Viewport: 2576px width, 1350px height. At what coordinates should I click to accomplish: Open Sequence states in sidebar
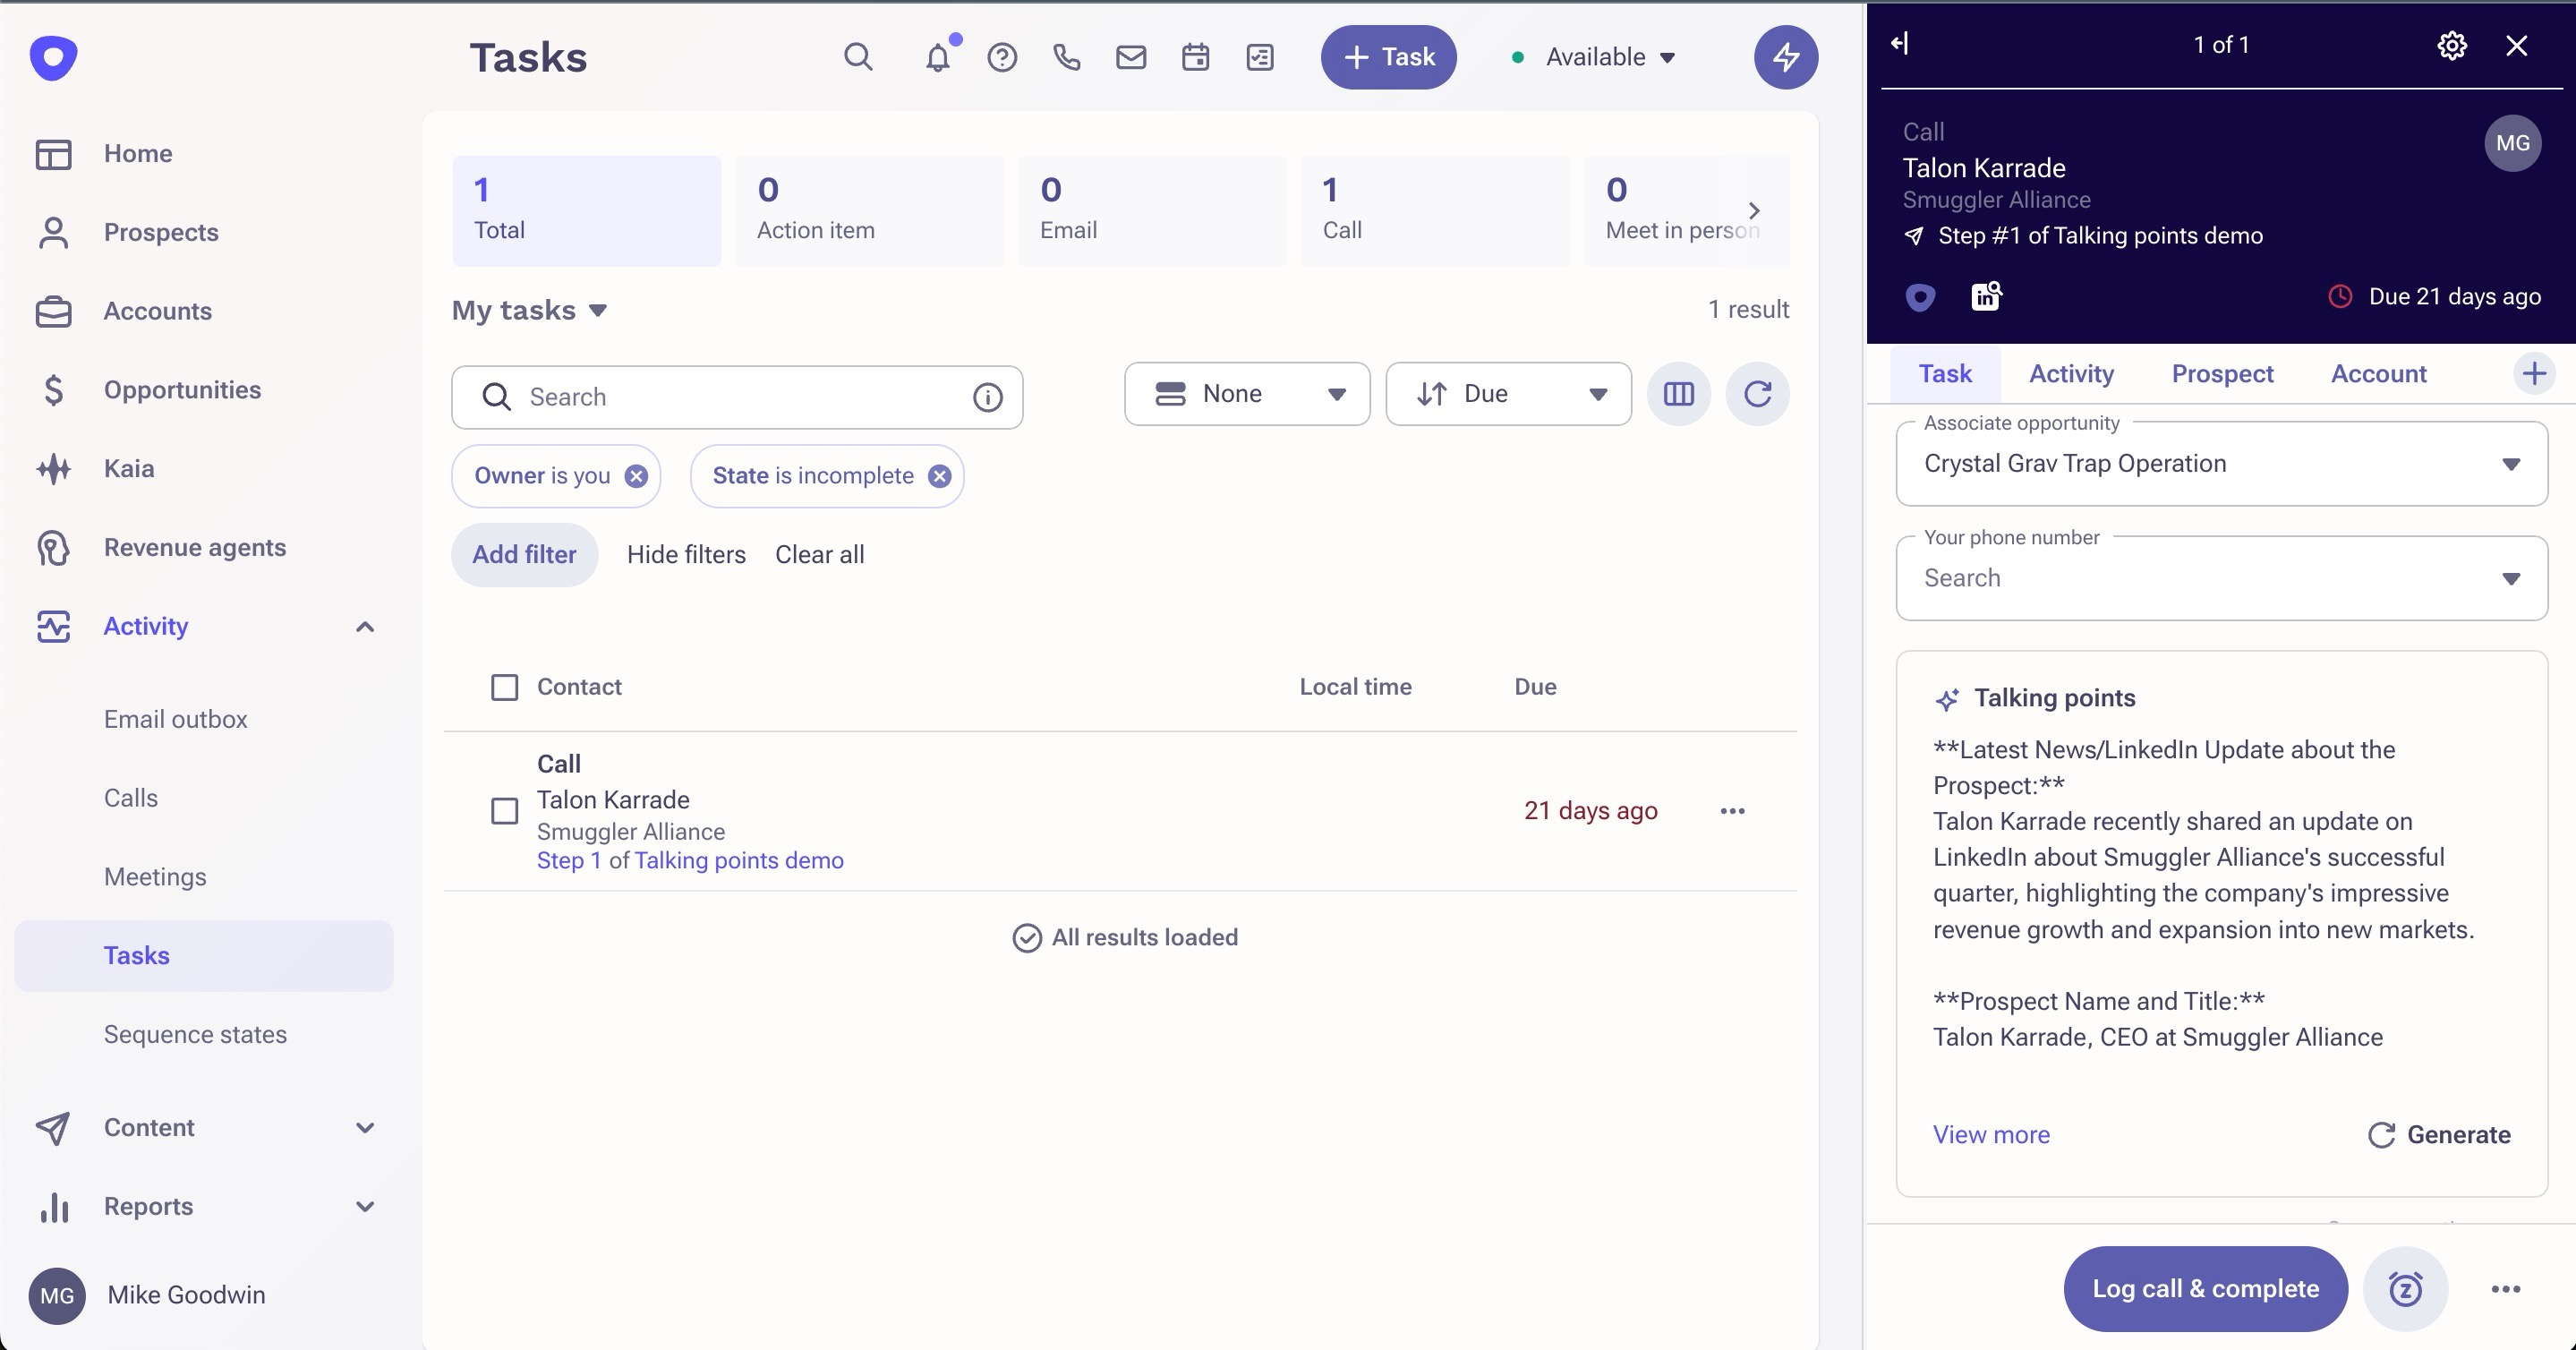tap(195, 1034)
